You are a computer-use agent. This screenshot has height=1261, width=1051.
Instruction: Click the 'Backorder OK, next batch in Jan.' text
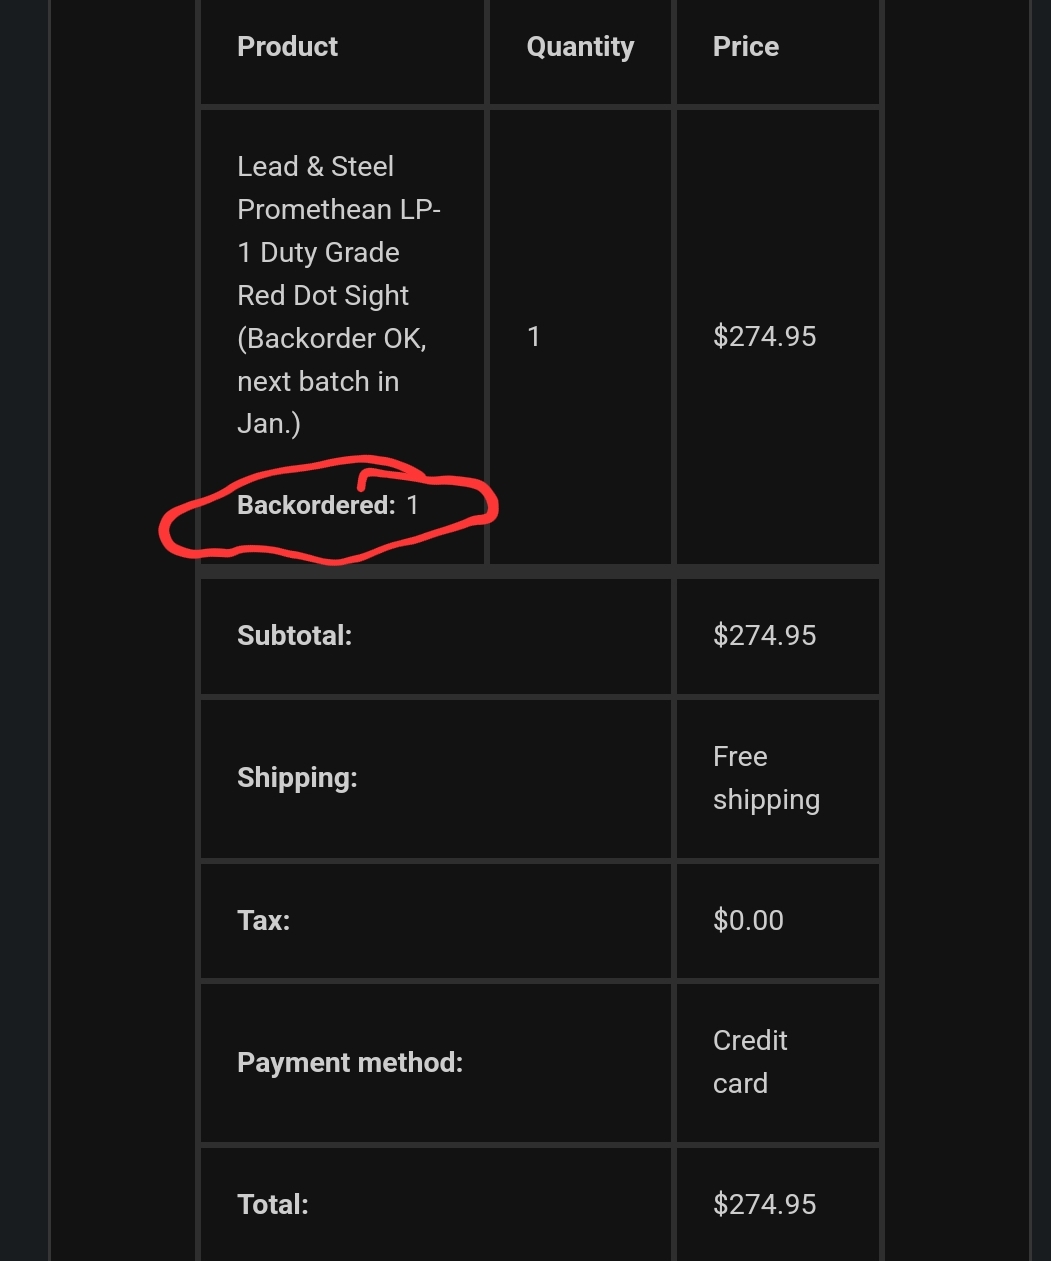coord(332,381)
